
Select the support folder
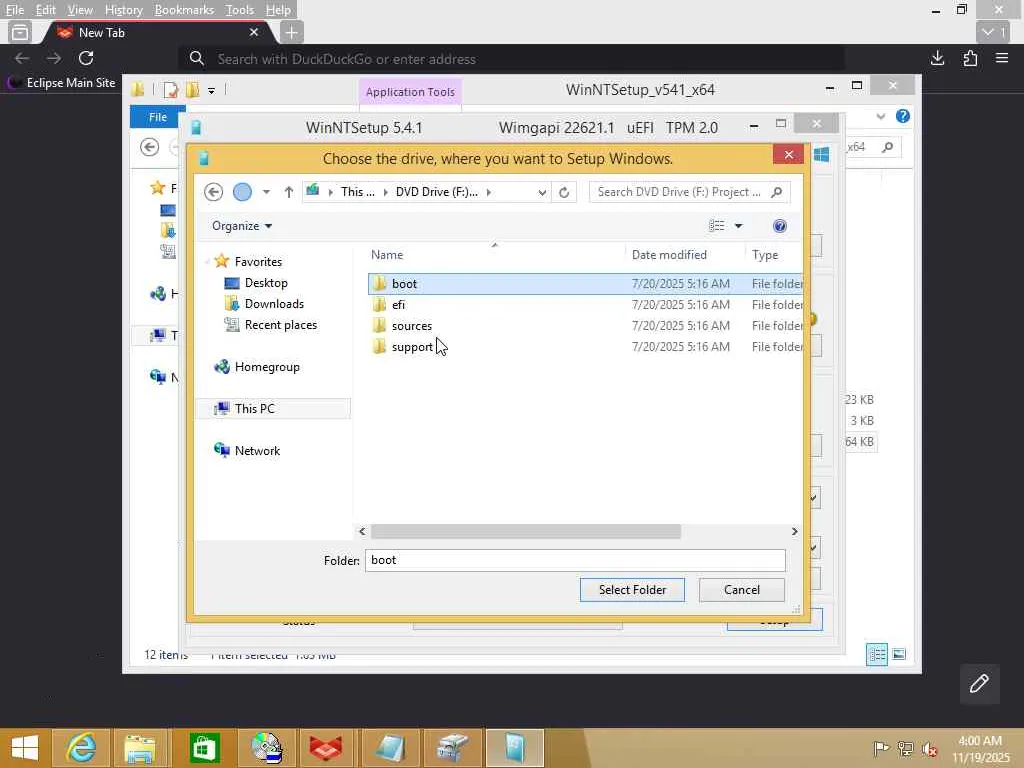pyautogui.click(x=585, y=346)
